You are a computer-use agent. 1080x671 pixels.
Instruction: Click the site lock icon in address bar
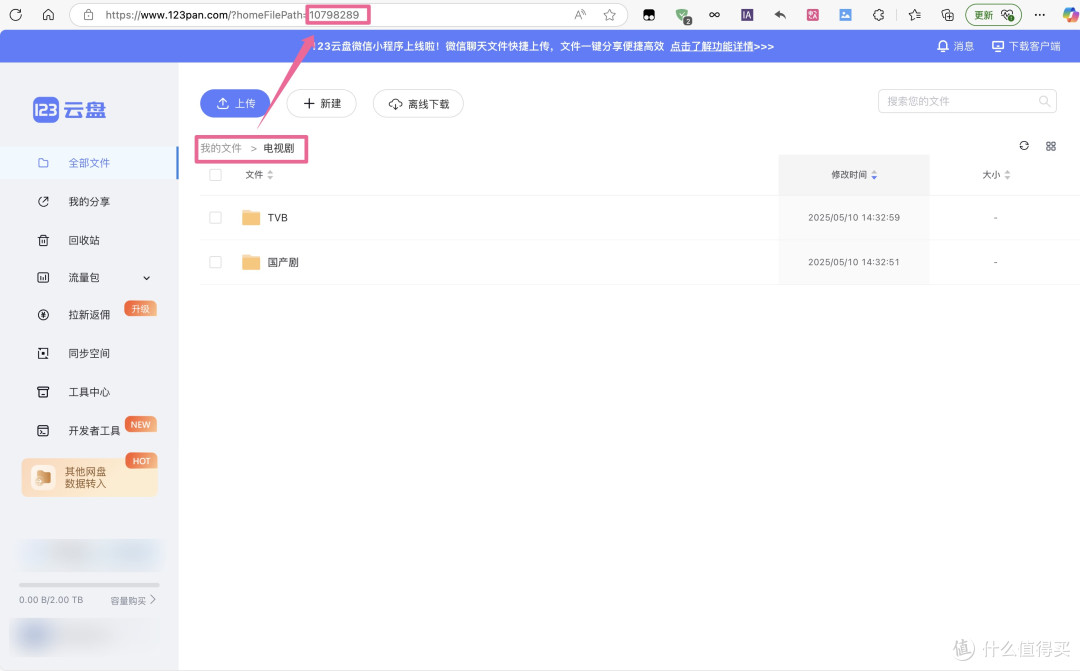click(88, 14)
